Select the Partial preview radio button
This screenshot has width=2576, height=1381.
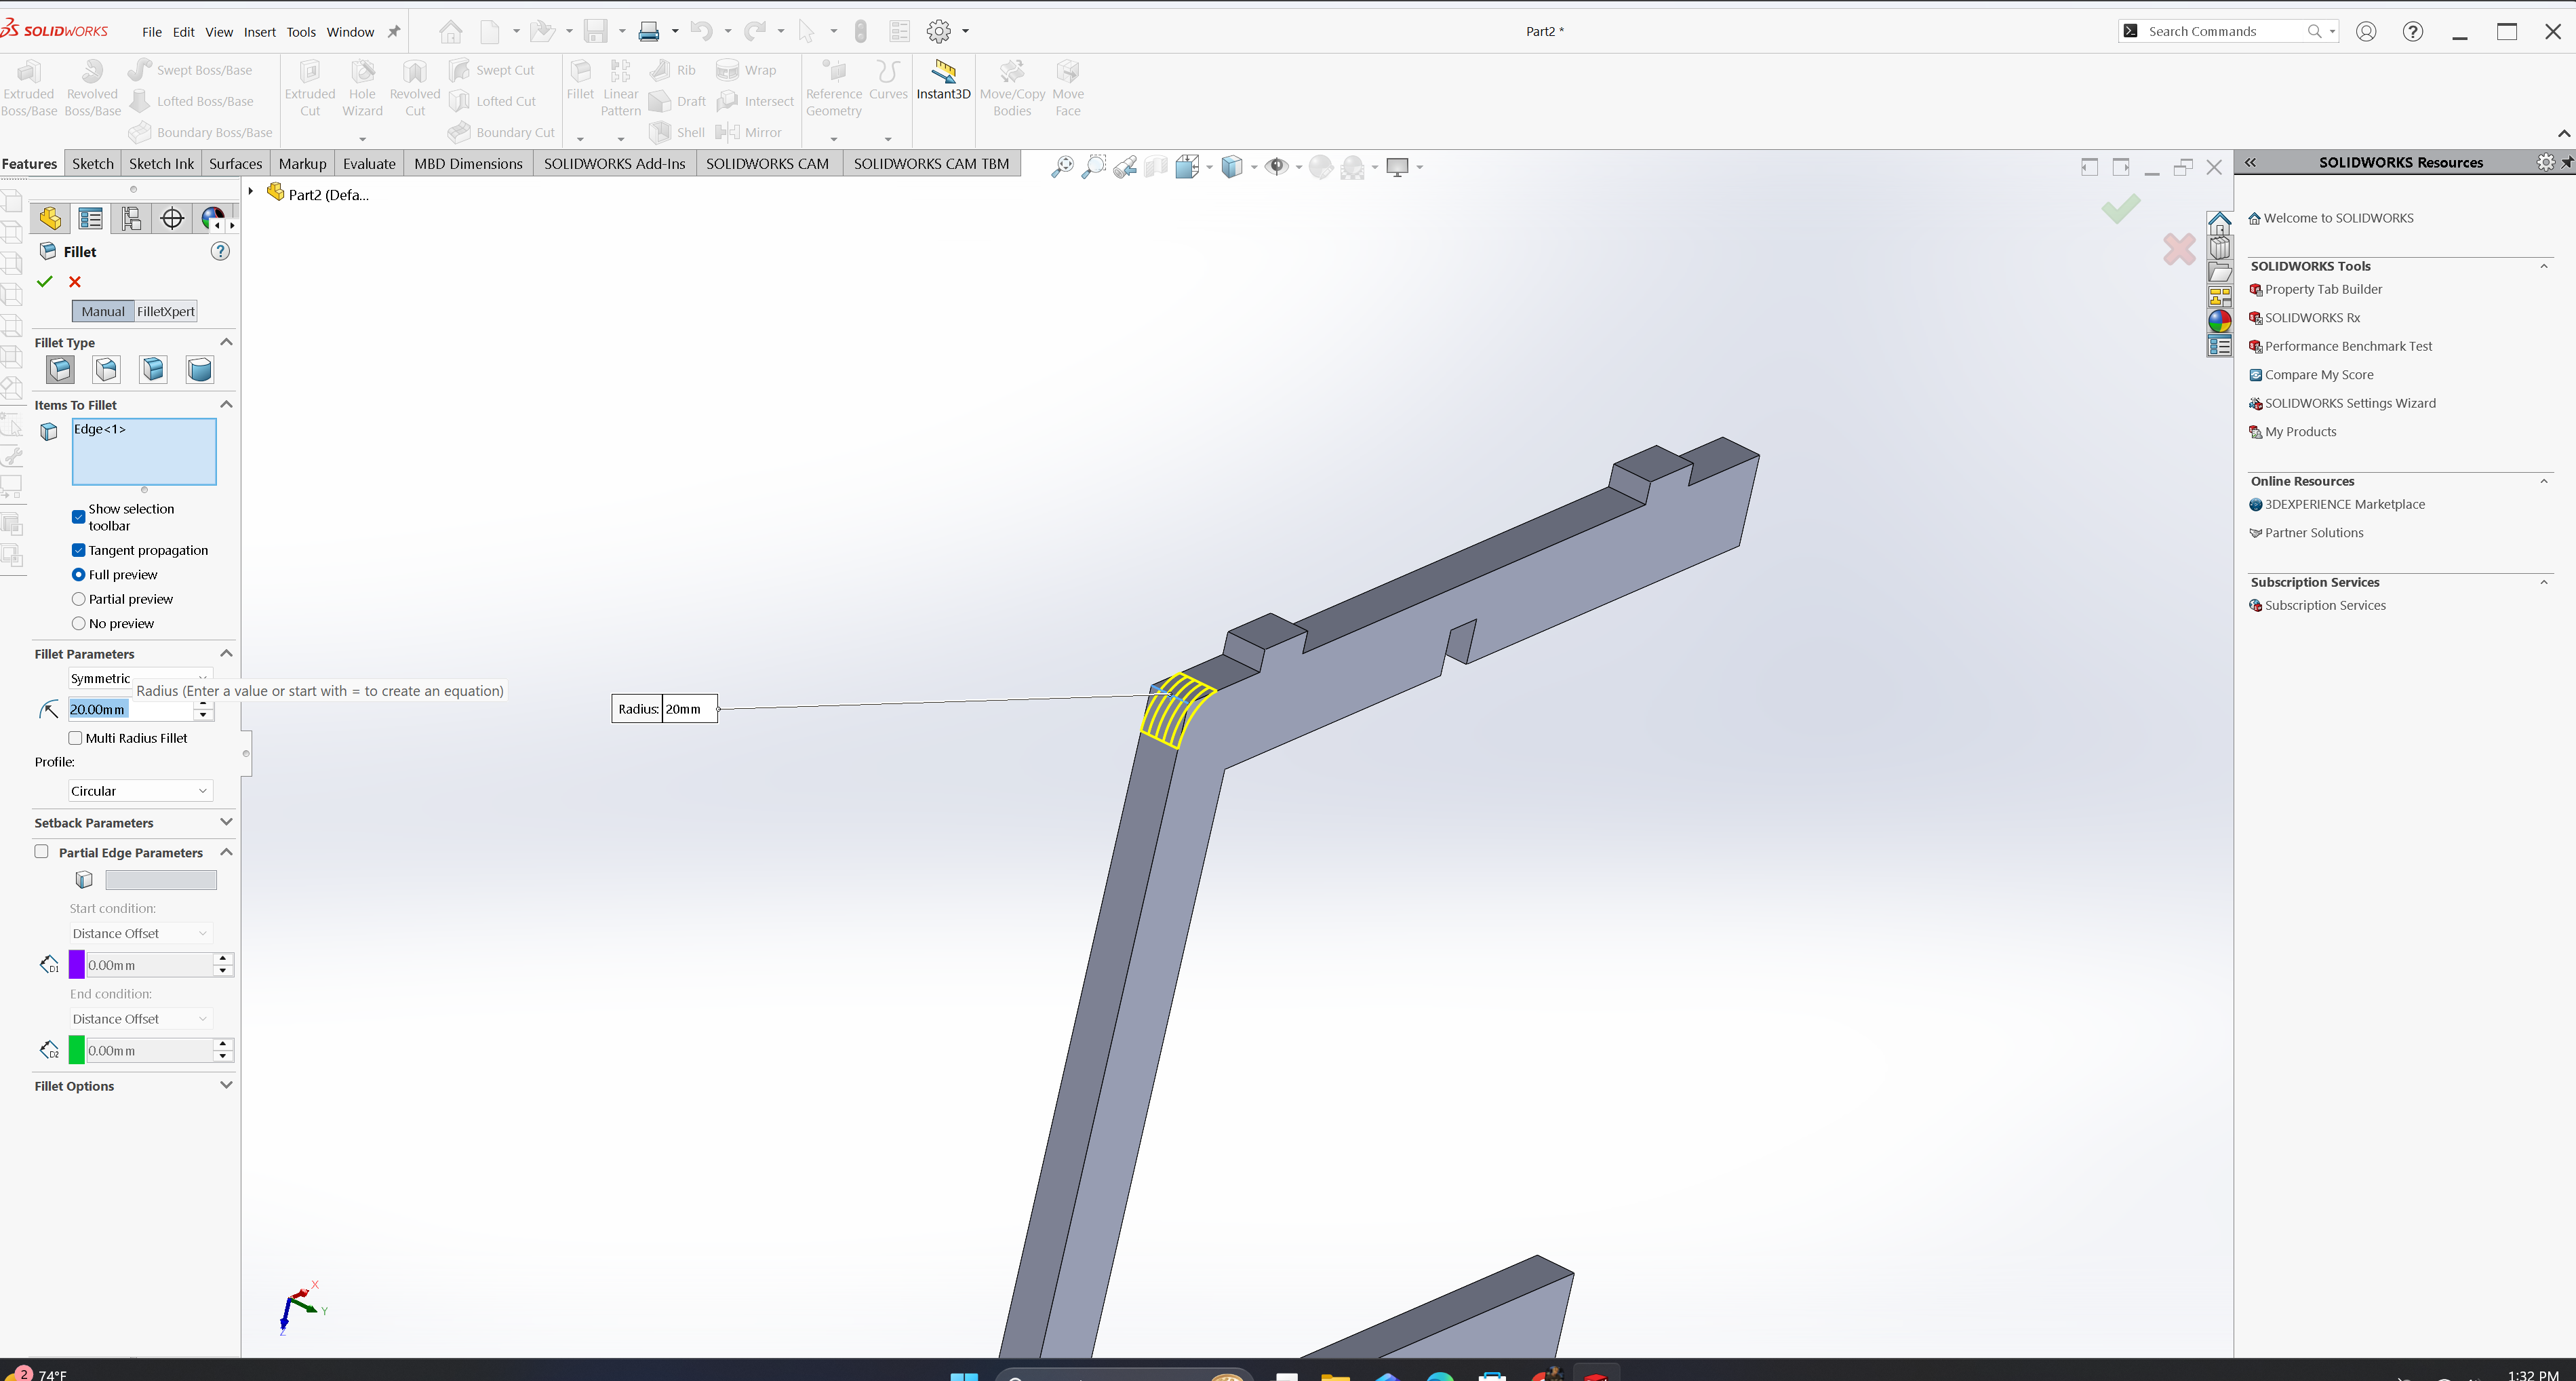tap(78, 599)
